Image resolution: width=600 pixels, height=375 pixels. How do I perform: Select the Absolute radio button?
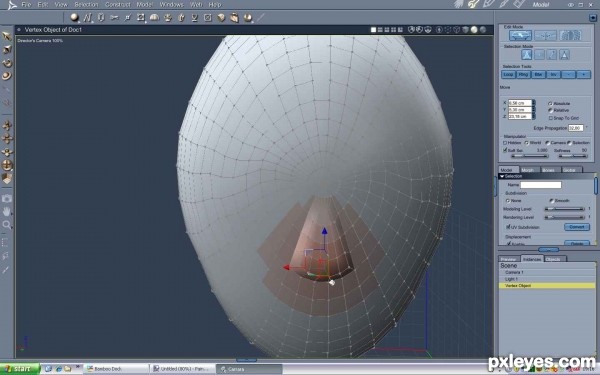550,104
